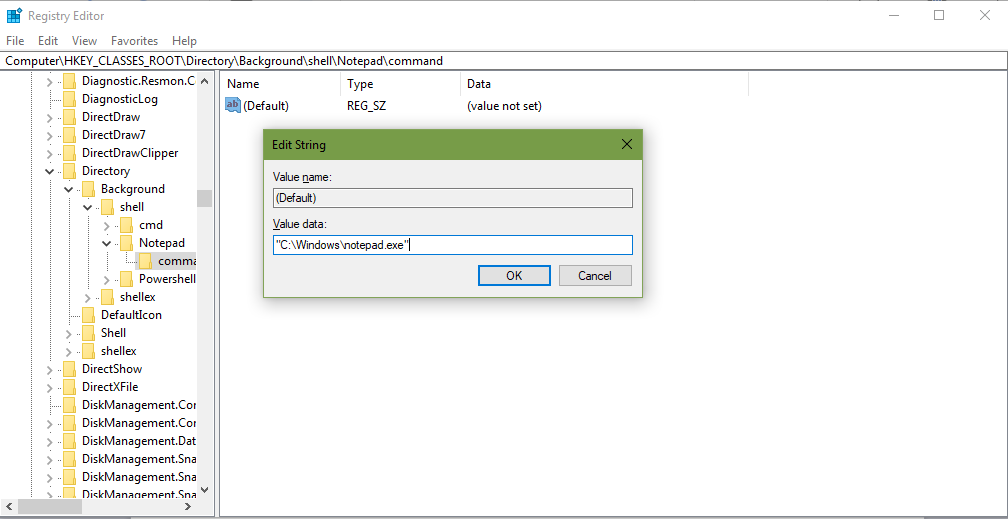This screenshot has width=1008, height=519.
Task: Click the tree vertical scrollbar thumb
Action: coord(204,198)
